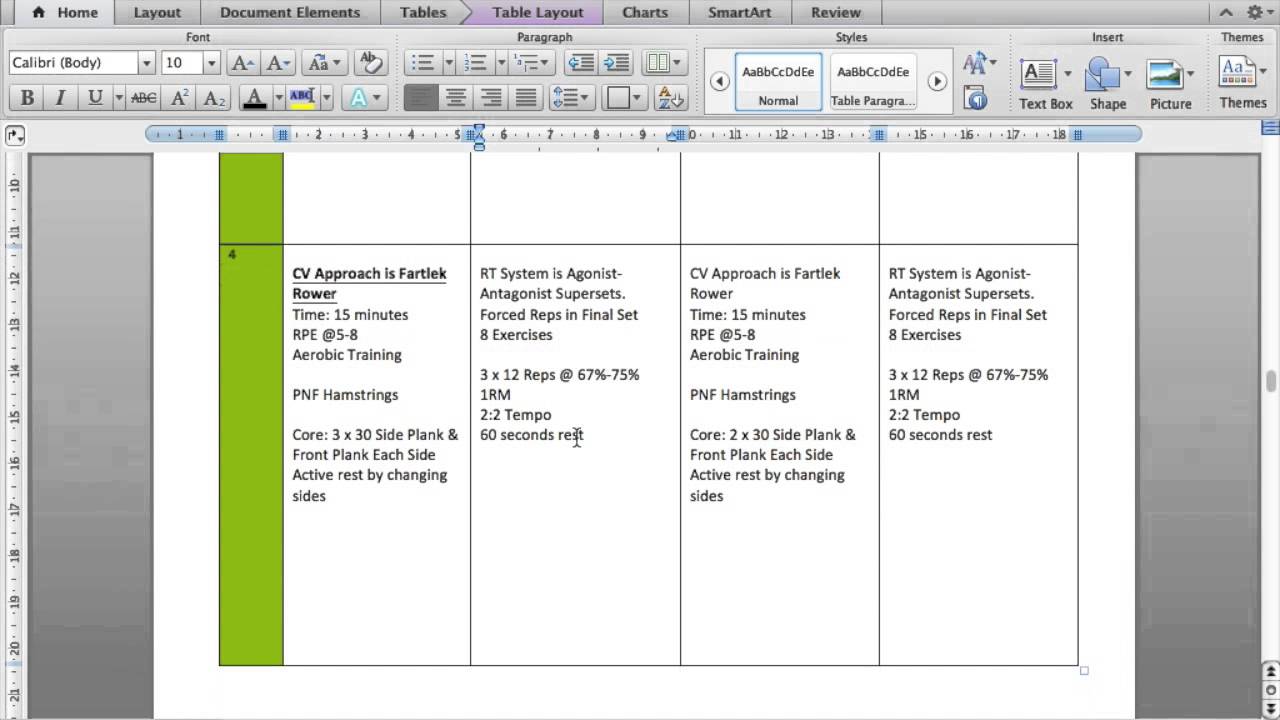Open the font name dropdown

(146, 63)
